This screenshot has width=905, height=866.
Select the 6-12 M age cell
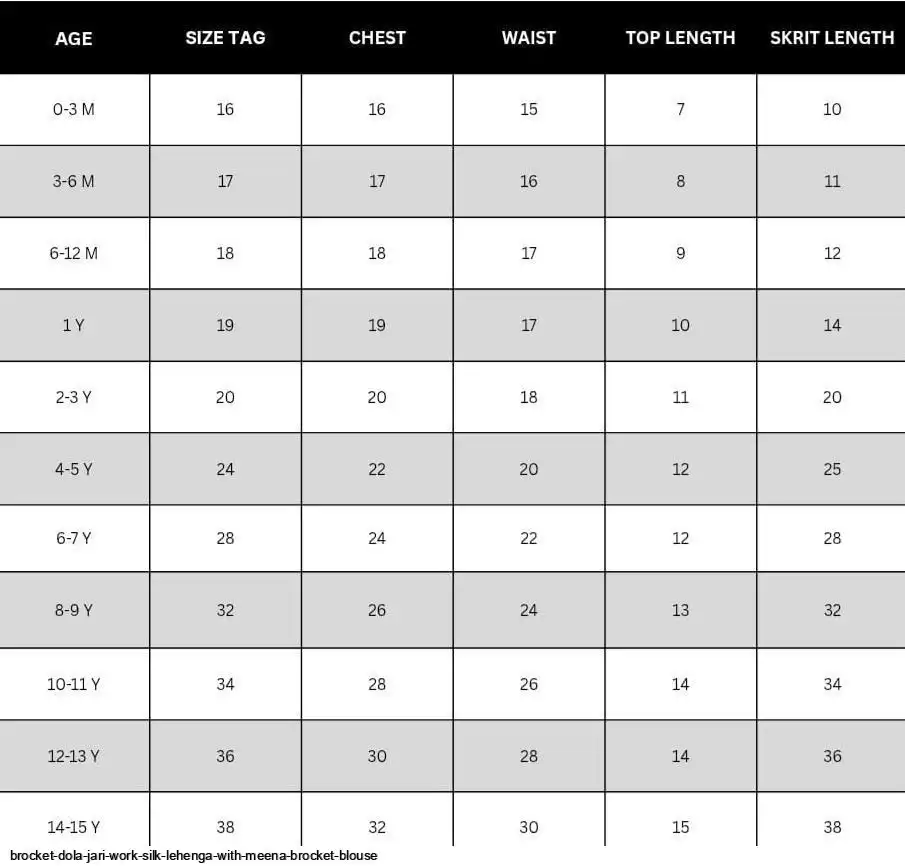tap(74, 253)
